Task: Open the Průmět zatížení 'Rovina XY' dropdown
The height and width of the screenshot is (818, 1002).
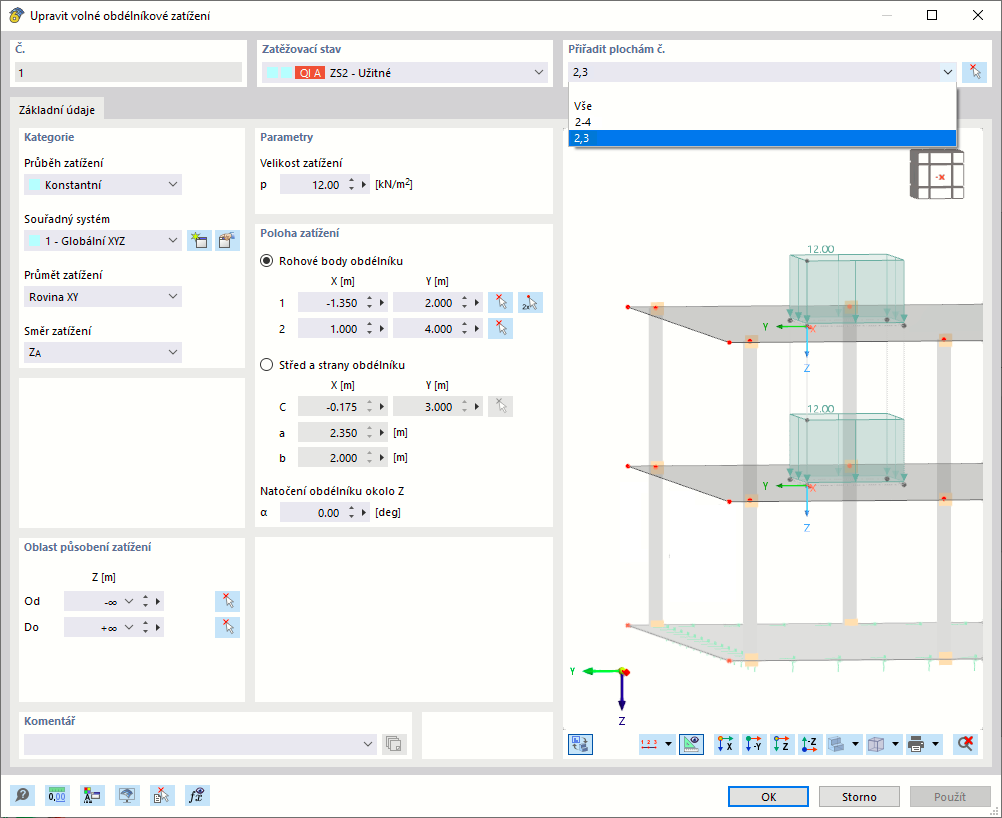Action: 173,297
